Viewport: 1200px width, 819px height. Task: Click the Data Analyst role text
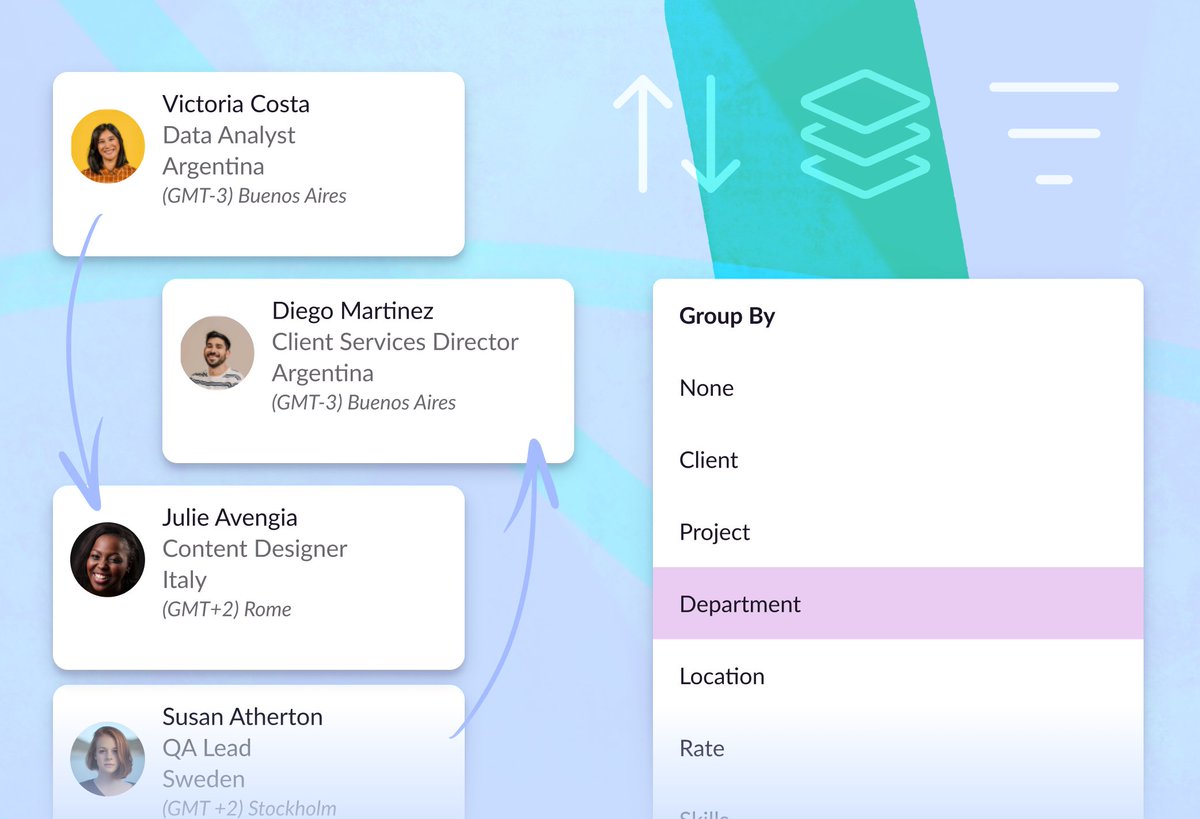(x=229, y=135)
